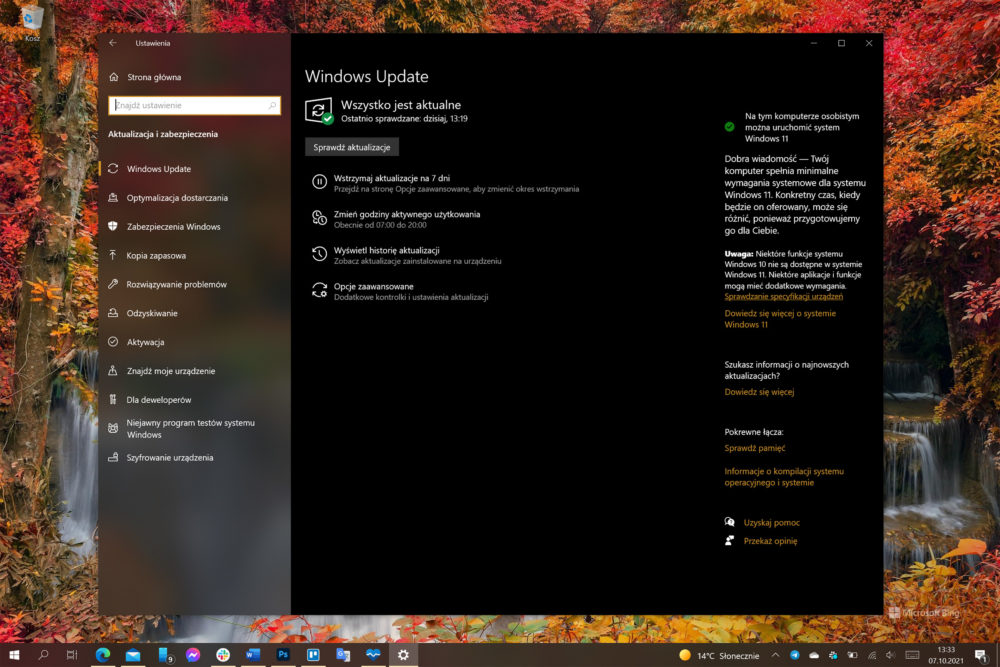The width and height of the screenshot is (1000, 667).
Task: Click the Uzyskaj pomoc chat icon
Action: 730,522
